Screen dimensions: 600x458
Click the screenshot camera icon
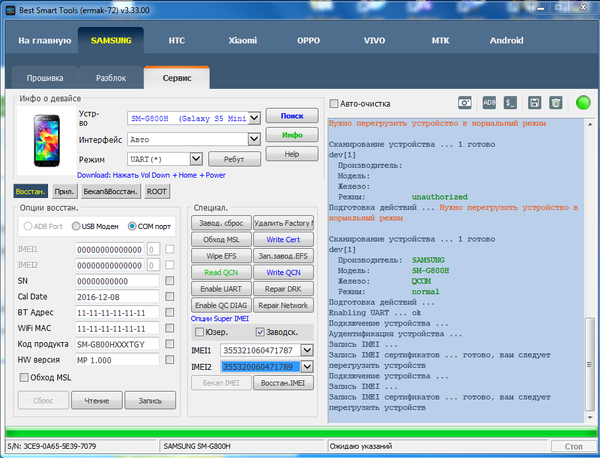(x=465, y=102)
